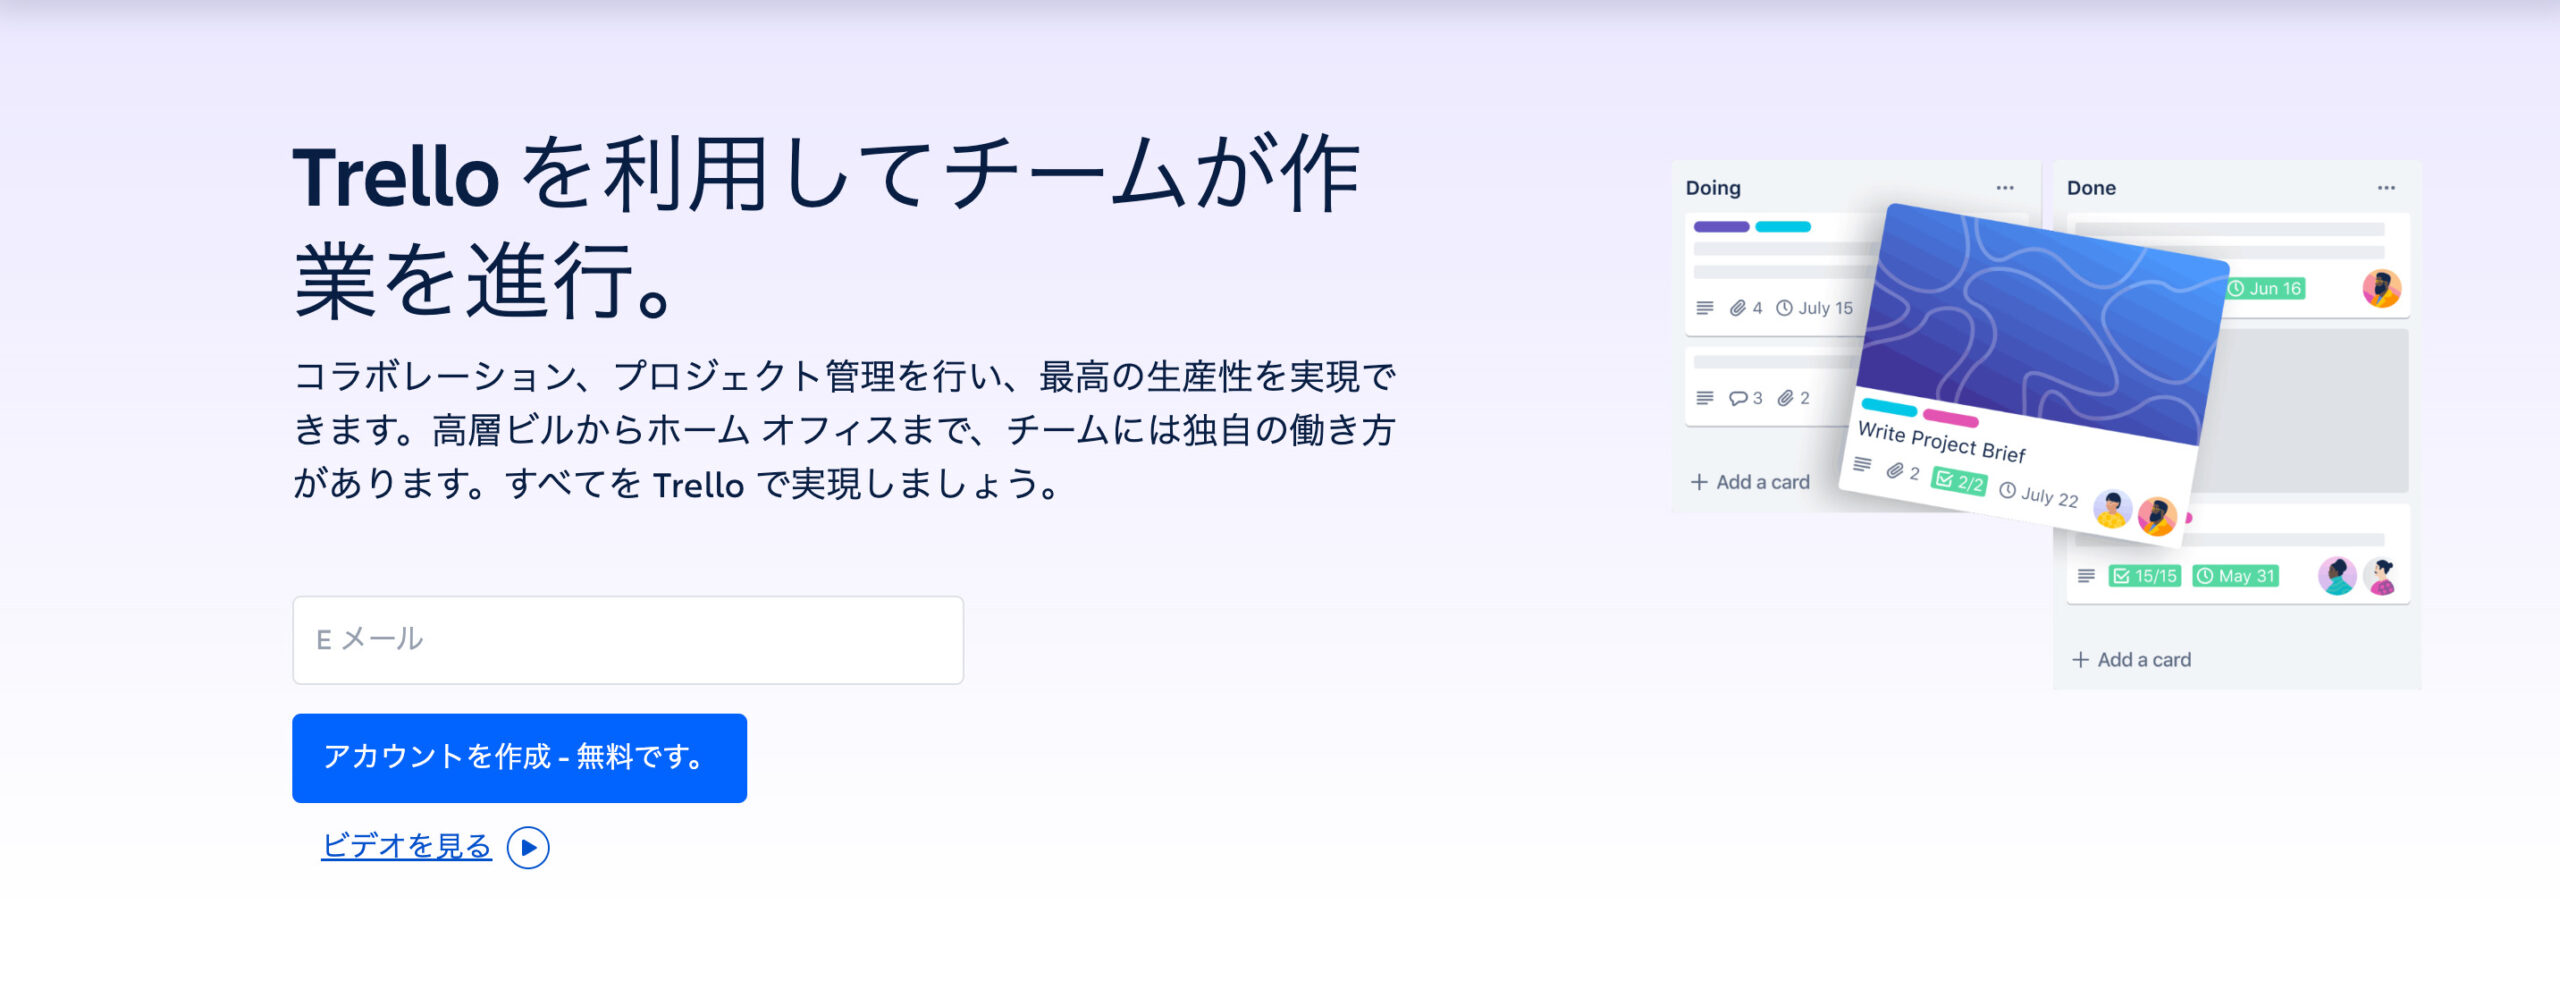Click the paperclip icon next to comment count 3
The width and height of the screenshot is (2560, 998).
[1785, 398]
